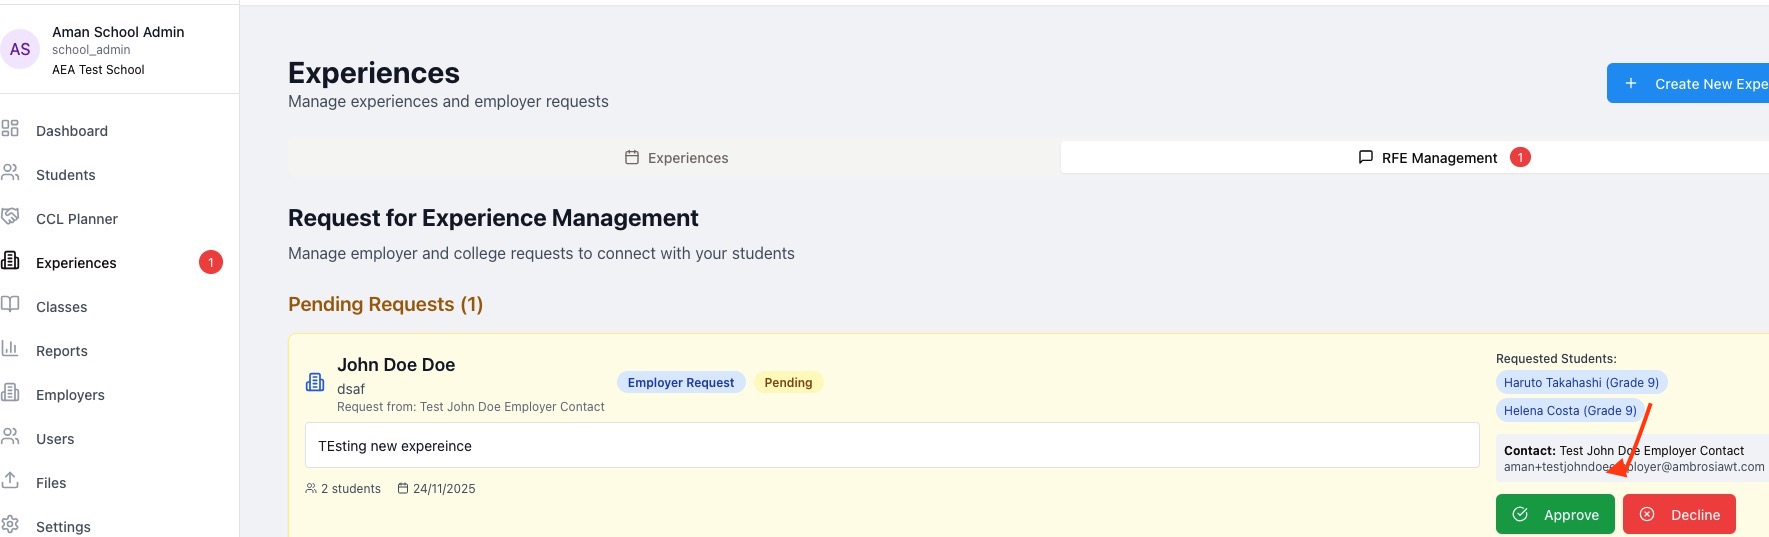Viewport: 1769px width, 537px height.
Task: Click the Settings gear icon
Action: pyautogui.click(x=10, y=525)
